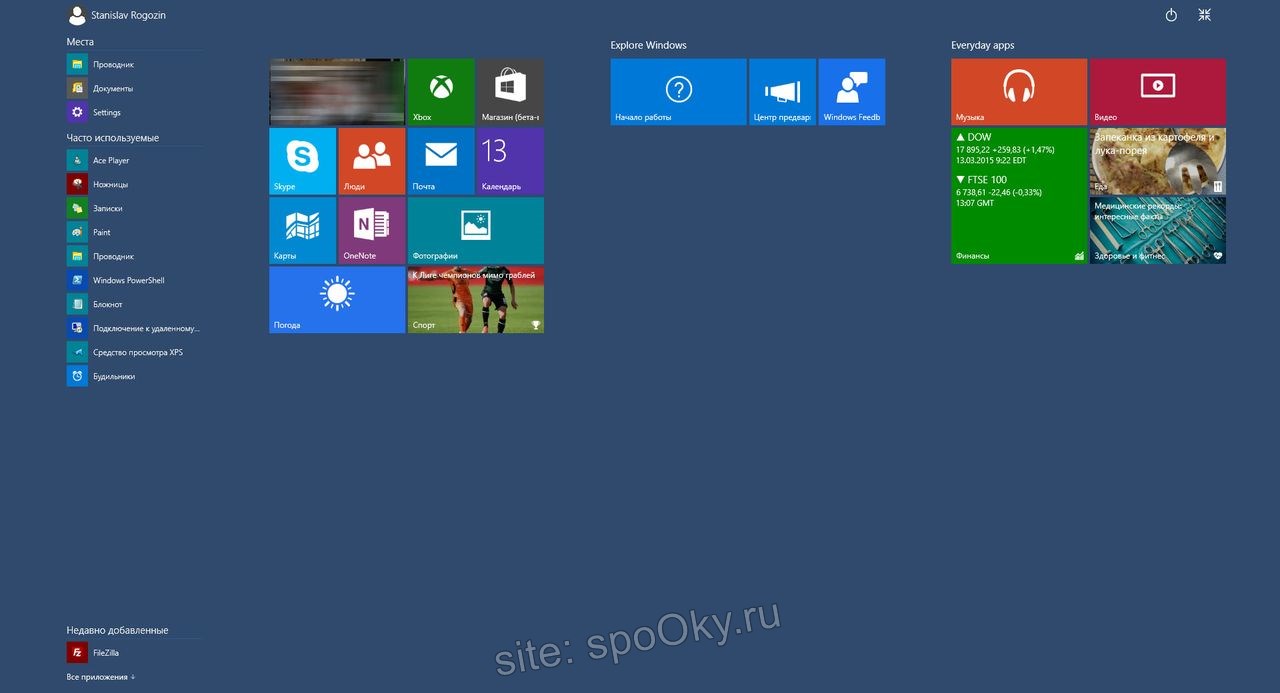Open the Здоровье и фитнес tile

tap(1158, 230)
